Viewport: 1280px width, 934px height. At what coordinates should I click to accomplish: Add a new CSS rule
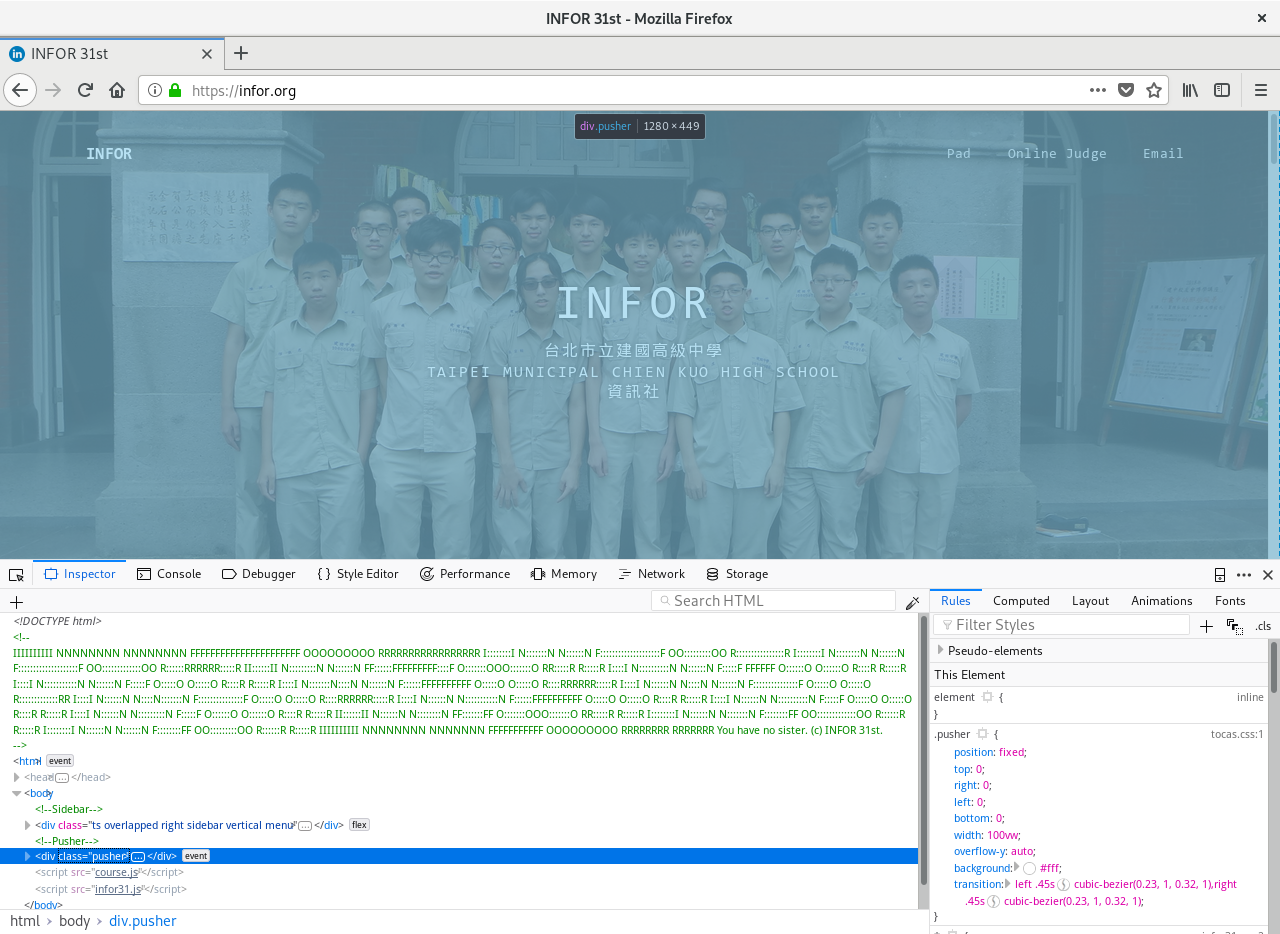pos(1206,626)
